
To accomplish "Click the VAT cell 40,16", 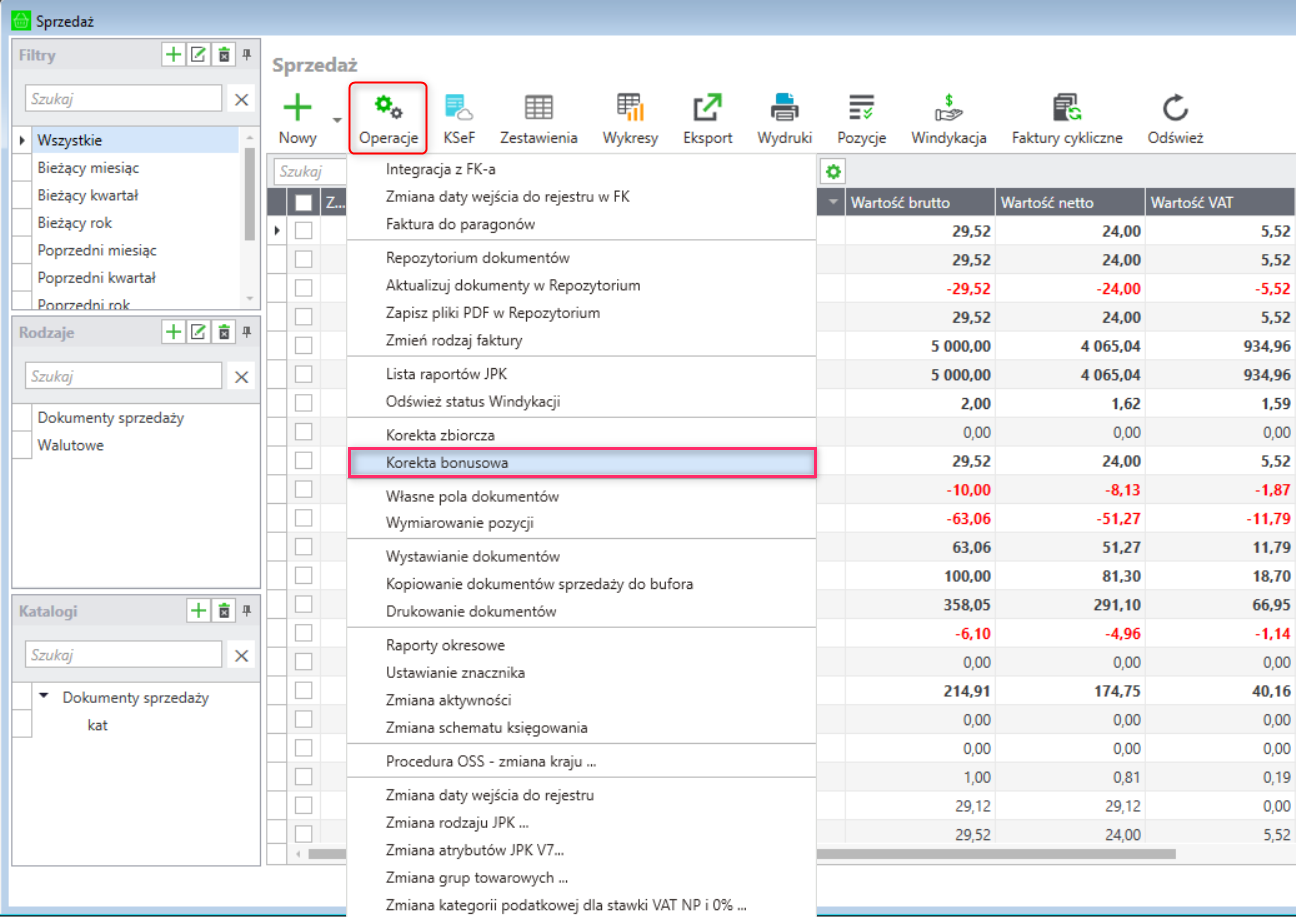I will click(1221, 691).
